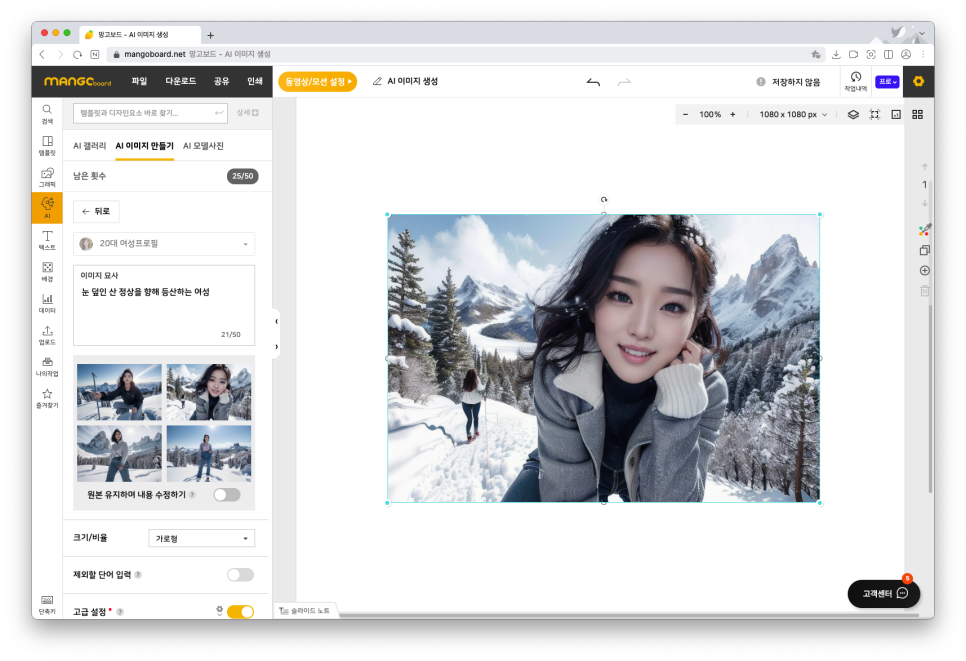This screenshot has width=966, height=661.
Task: Open the 즐겨찾기 favorites panel
Action: pyautogui.click(x=47, y=398)
